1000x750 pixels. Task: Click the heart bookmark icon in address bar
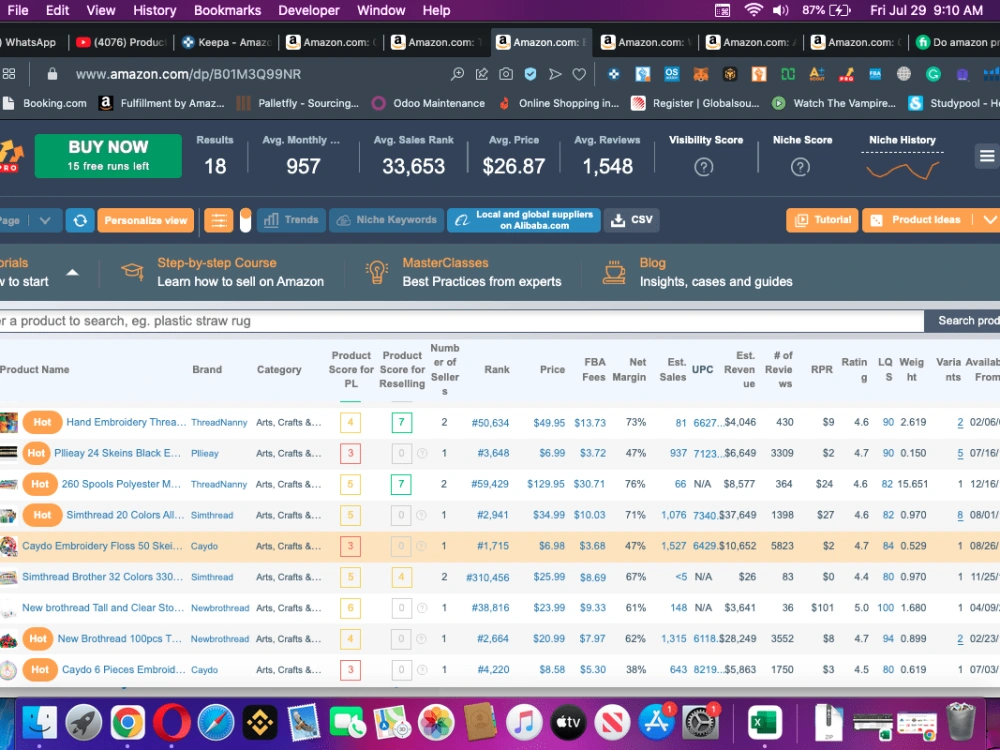[579, 75]
